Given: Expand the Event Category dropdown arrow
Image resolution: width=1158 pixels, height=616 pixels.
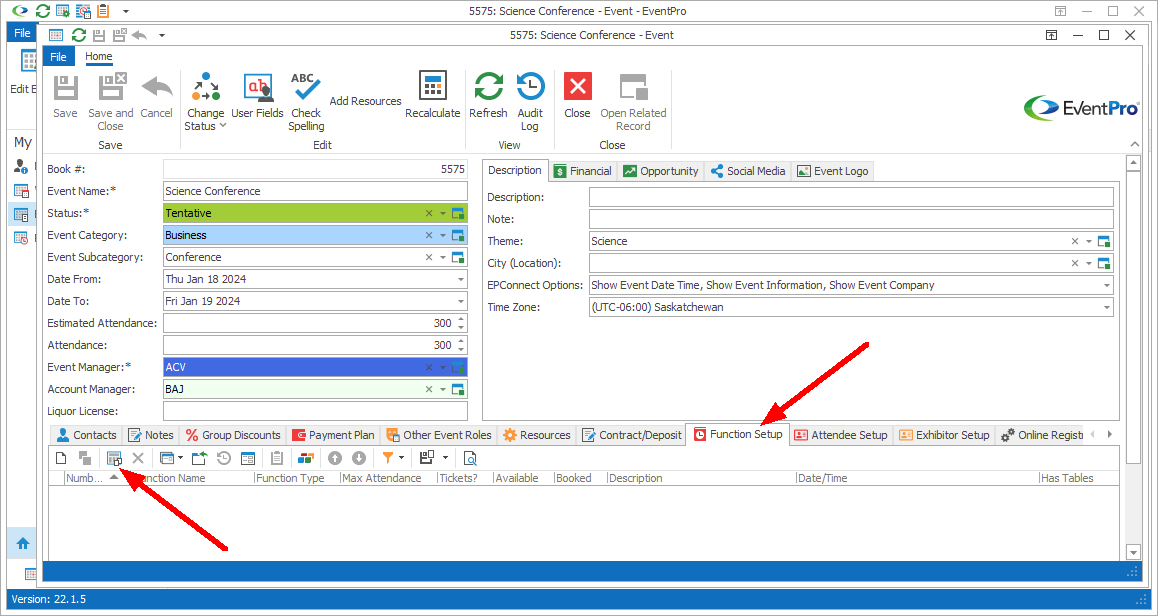Looking at the screenshot, I should (443, 236).
